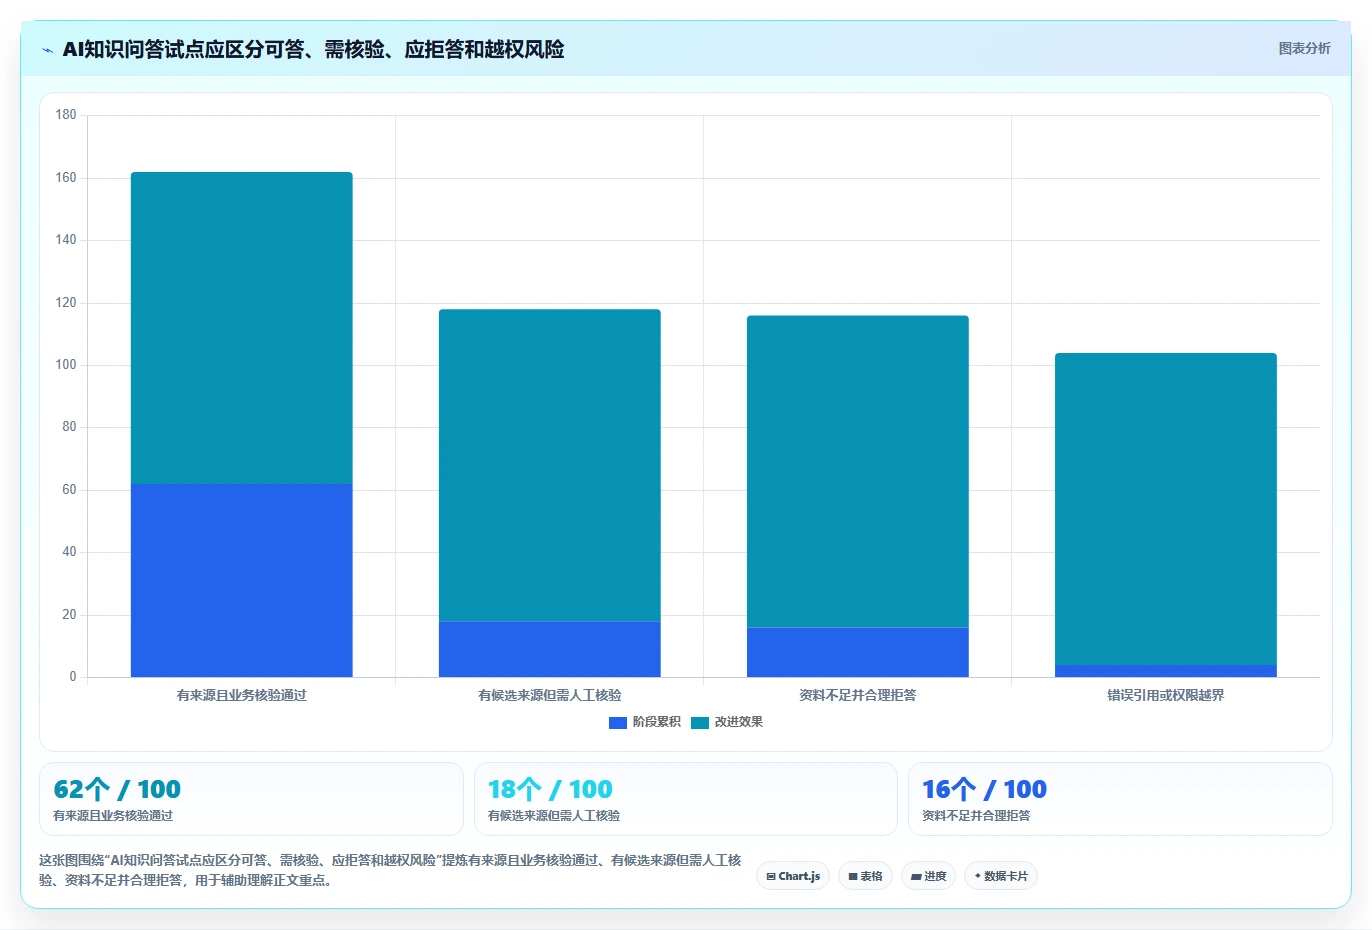This screenshot has height=930, width=1372.
Task: Click the y-axis tick label 20
Action: tap(69, 615)
